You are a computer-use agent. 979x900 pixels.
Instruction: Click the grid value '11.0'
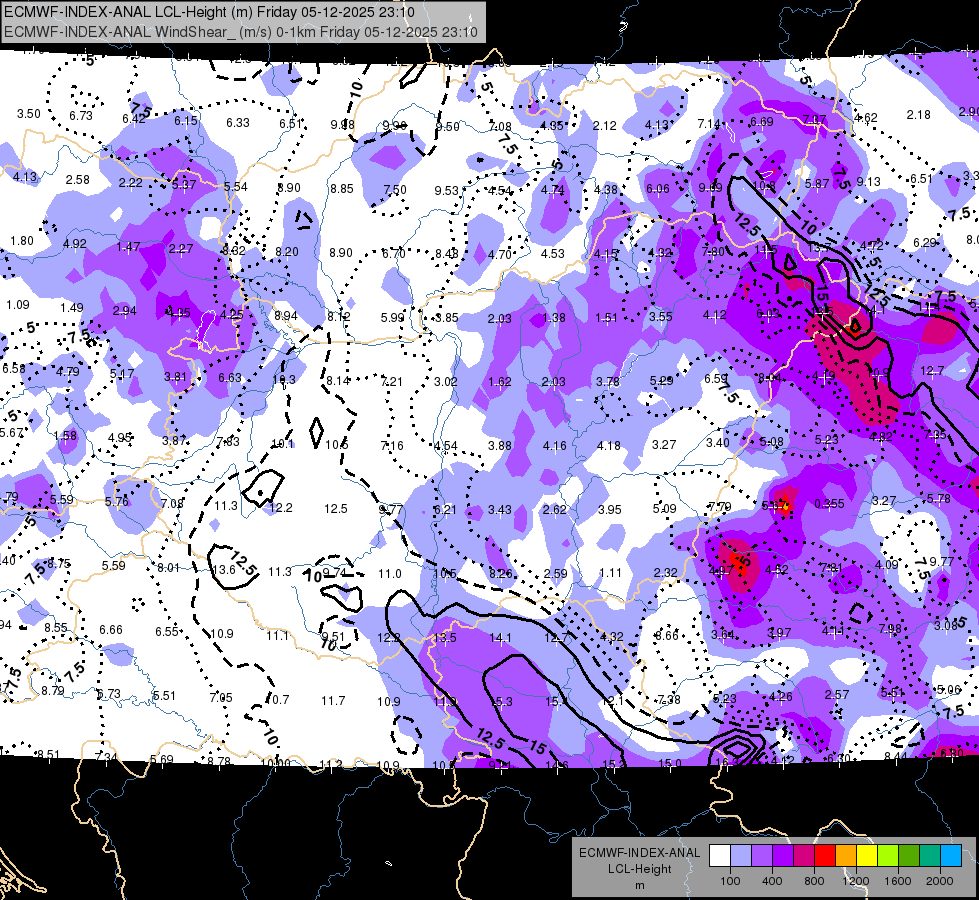[390, 573]
